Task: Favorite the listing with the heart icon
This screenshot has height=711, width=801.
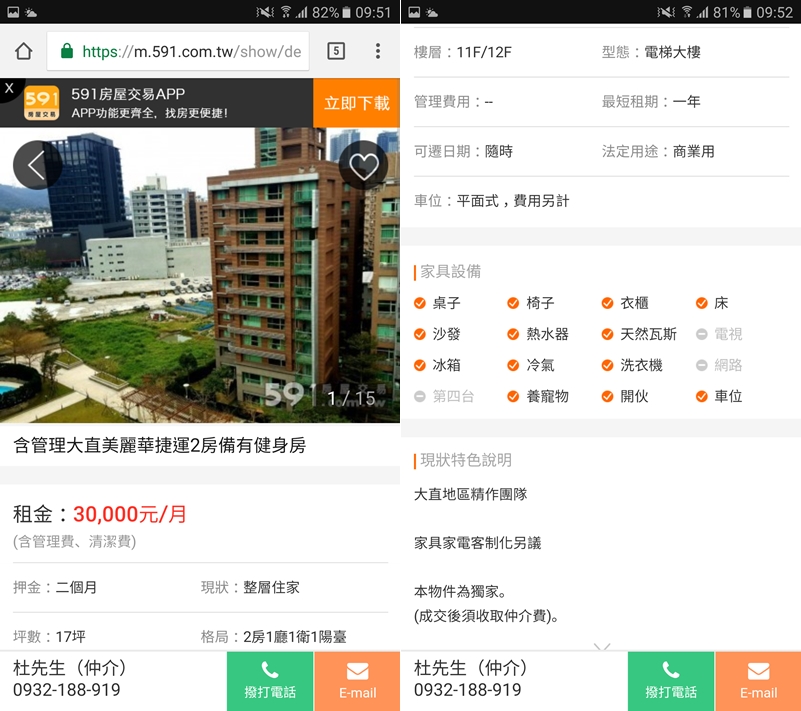Action: point(363,166)
